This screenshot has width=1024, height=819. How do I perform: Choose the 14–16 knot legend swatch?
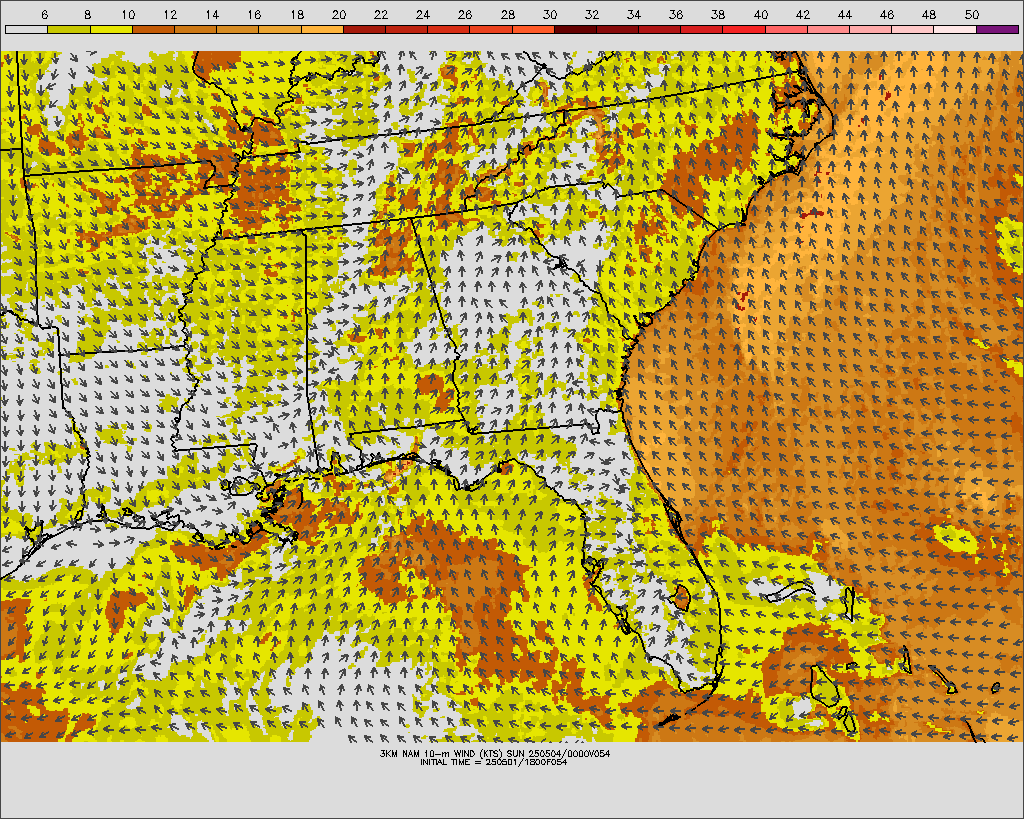(238, 29)
